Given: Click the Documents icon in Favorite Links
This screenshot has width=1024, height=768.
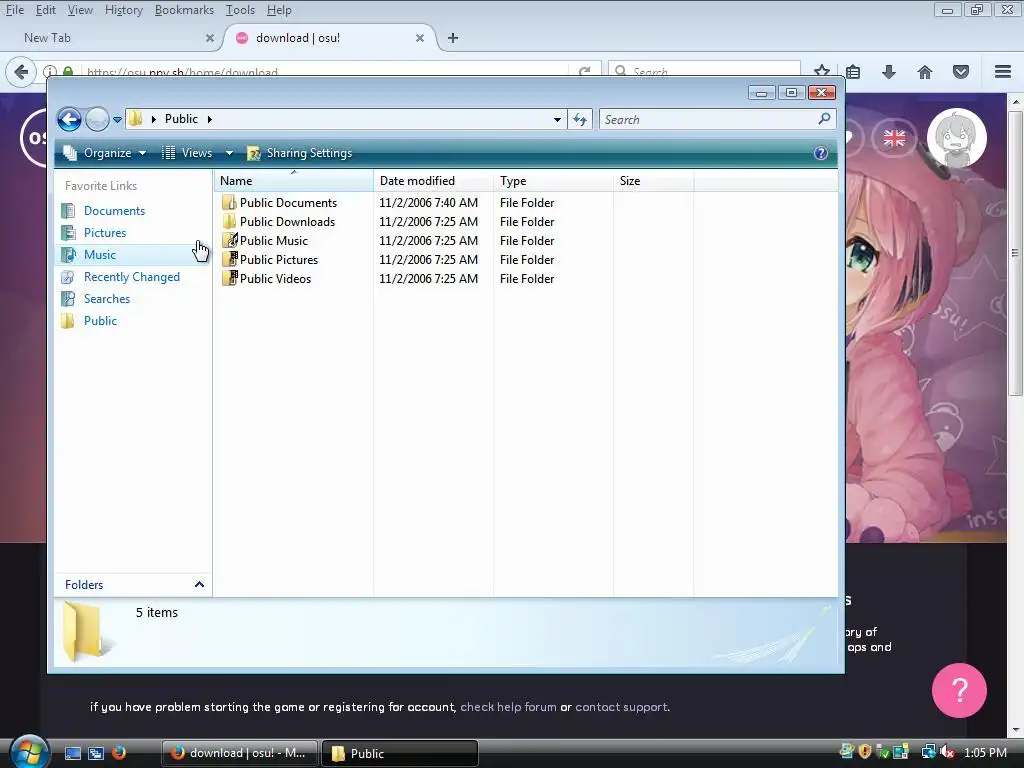Looking at the screenshot, I should point(68,211).
